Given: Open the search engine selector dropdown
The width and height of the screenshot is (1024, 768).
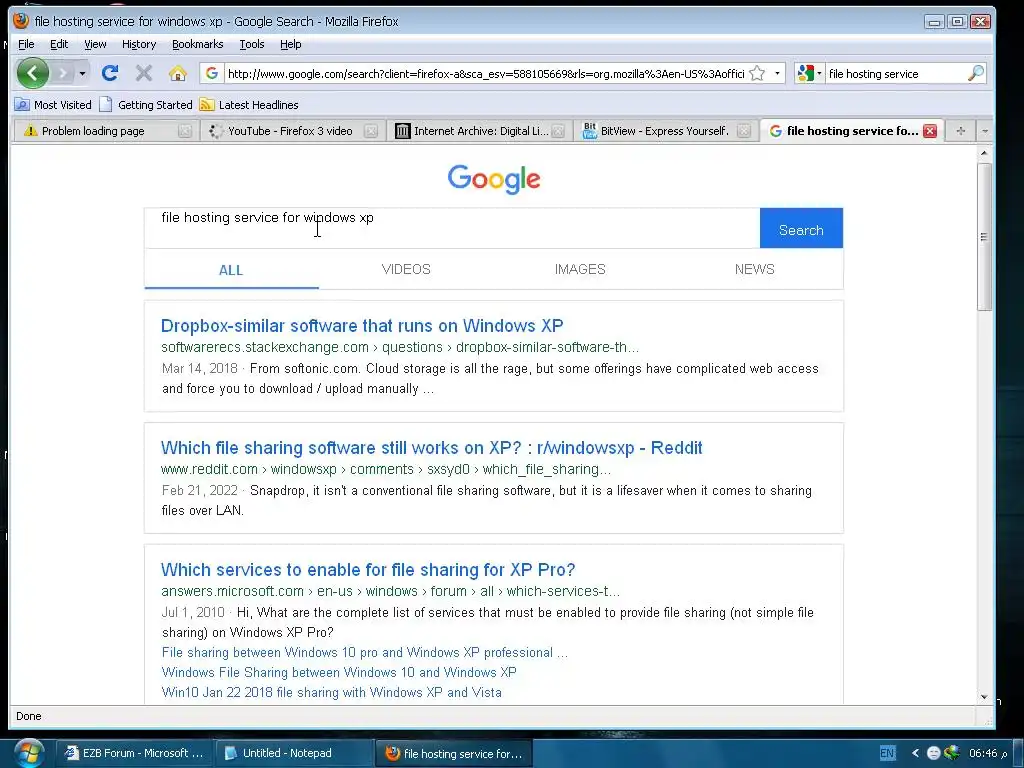Looking at the screenshot, I should tap(810, 73).
